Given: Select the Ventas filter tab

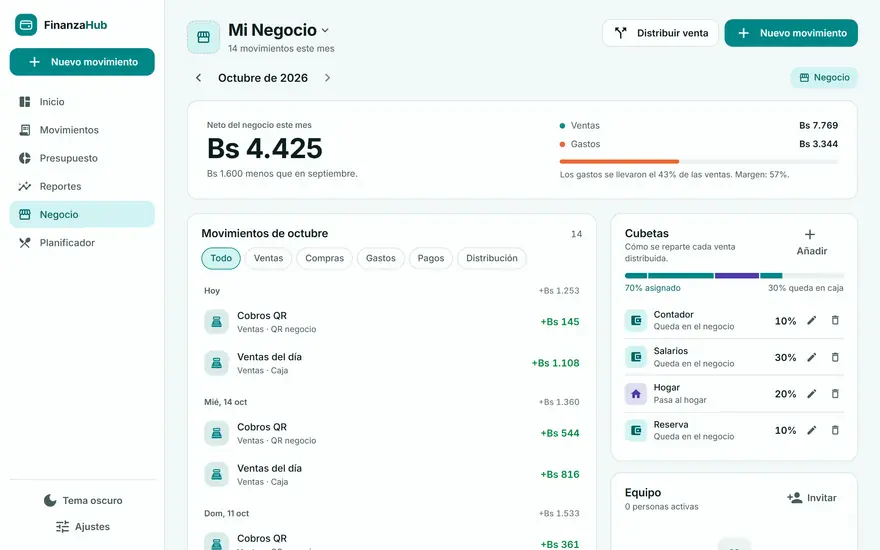Looking at the screenshot, I should pos(268,258).
